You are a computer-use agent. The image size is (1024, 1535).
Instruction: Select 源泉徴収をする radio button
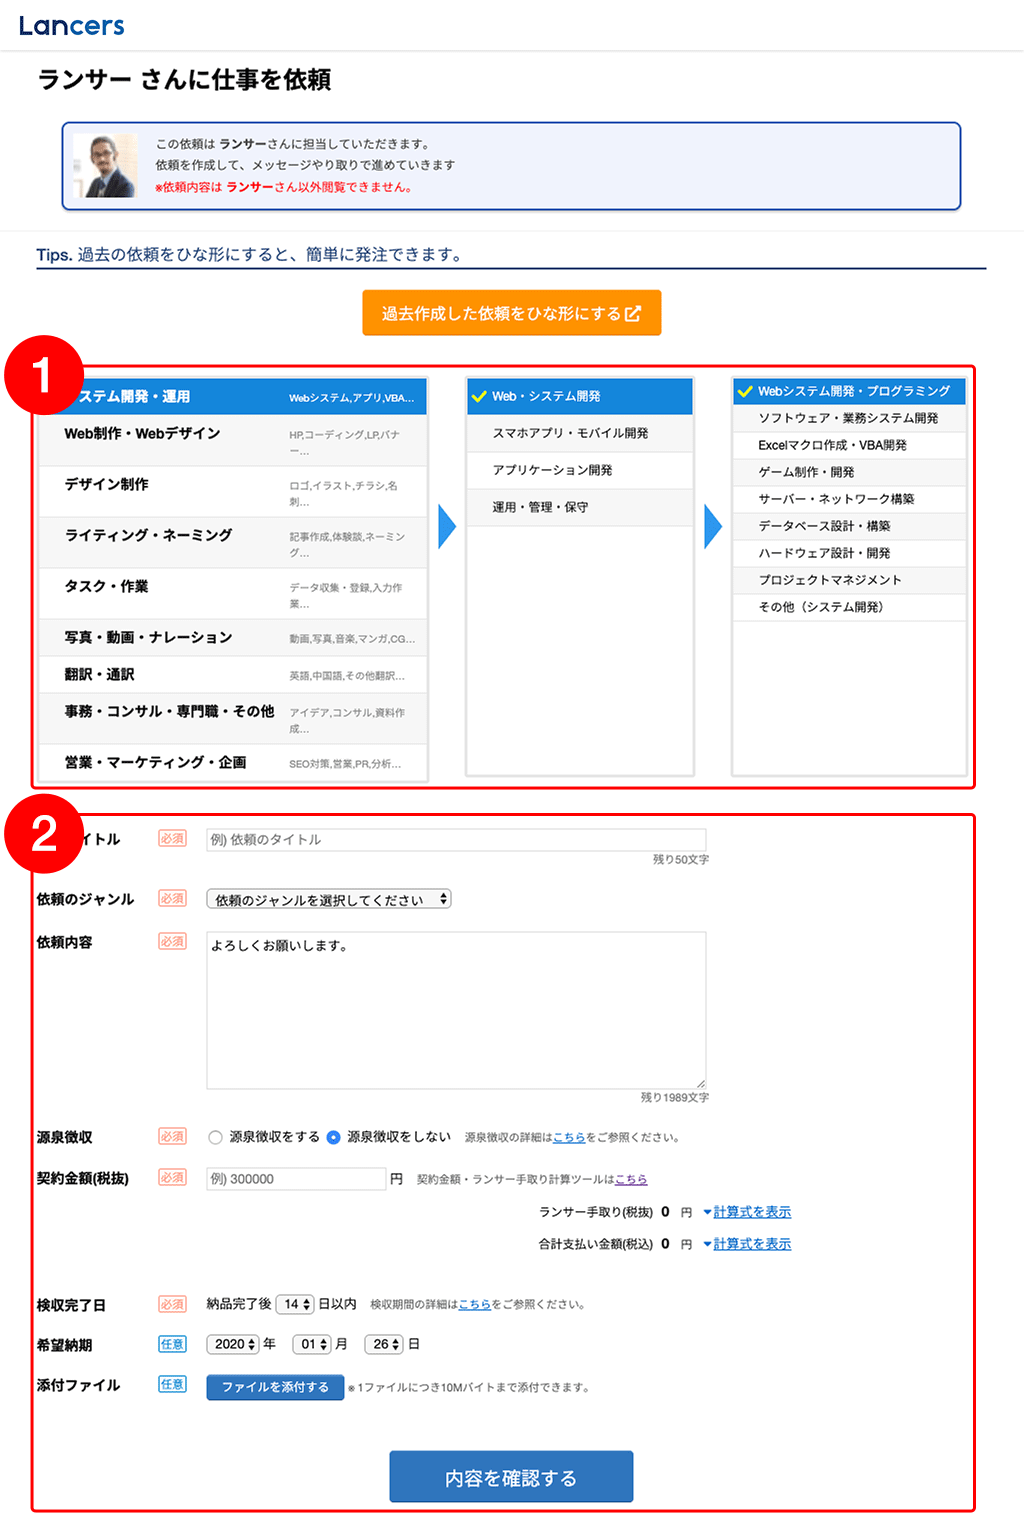tap(215, 1137)
